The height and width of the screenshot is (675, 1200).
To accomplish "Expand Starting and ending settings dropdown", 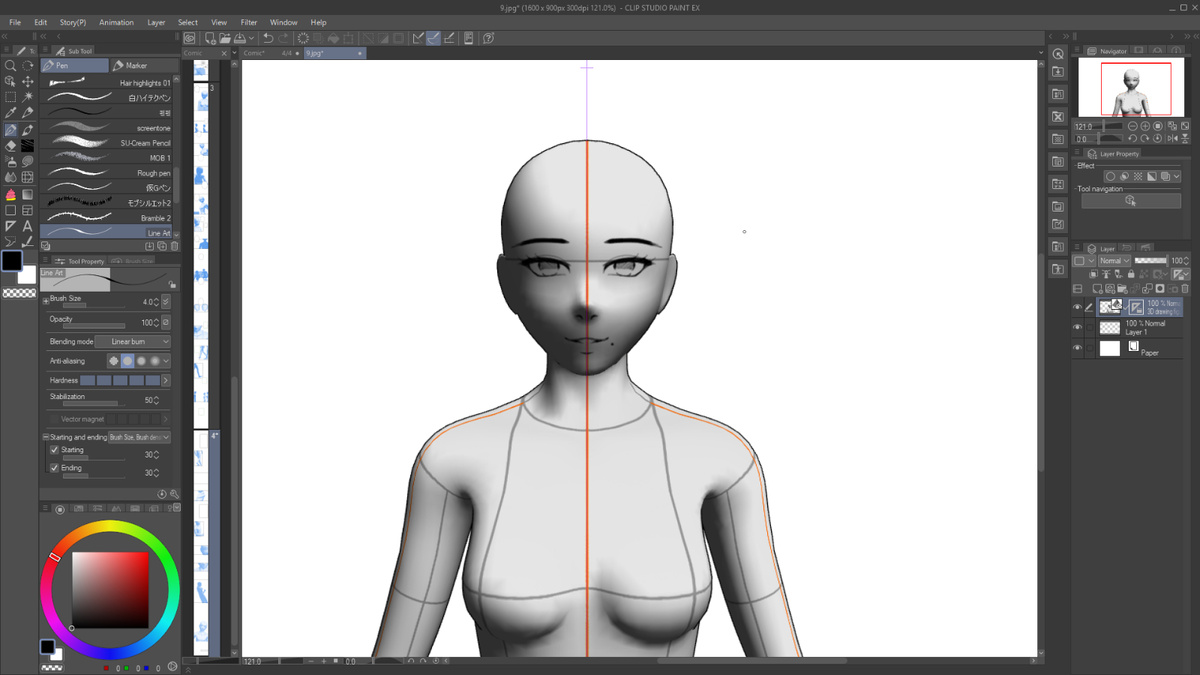I will point(139,437).
